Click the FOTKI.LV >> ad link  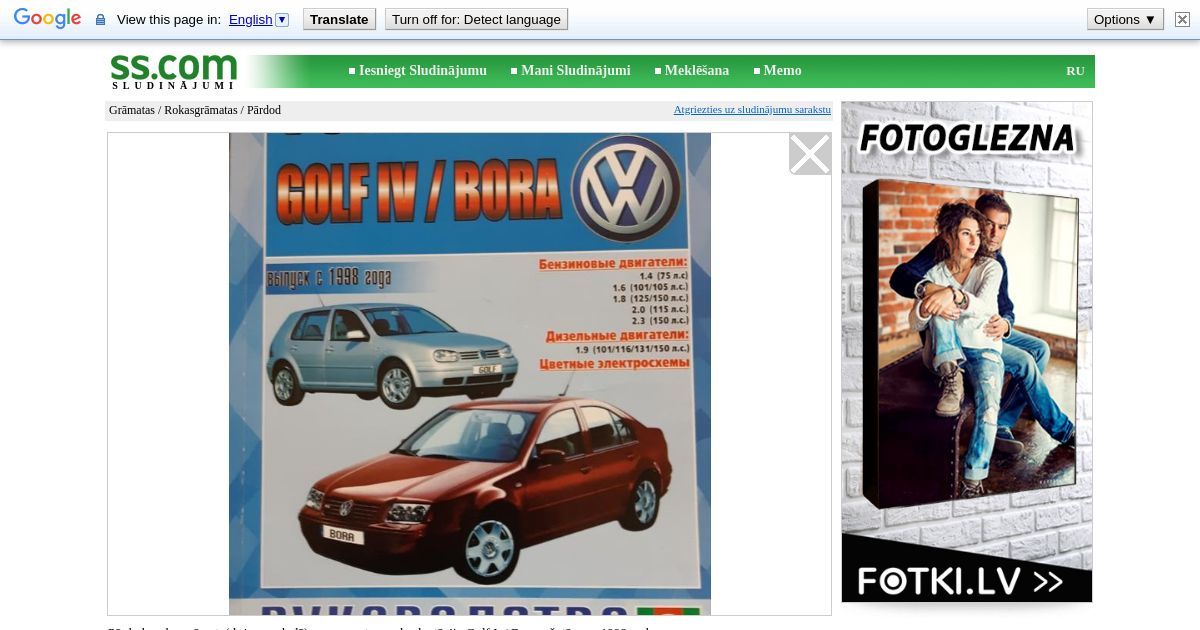[960, 581]
